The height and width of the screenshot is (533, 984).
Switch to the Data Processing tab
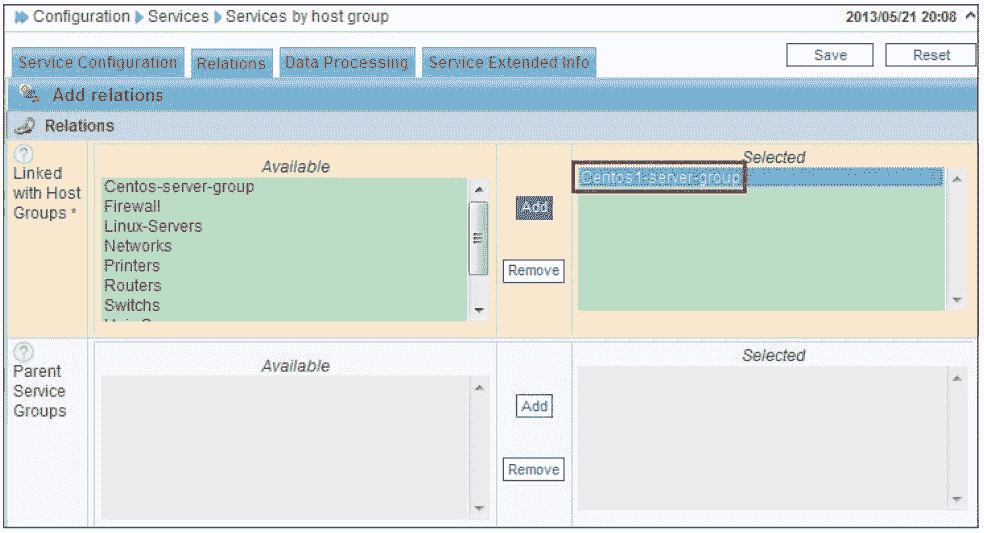346,62
